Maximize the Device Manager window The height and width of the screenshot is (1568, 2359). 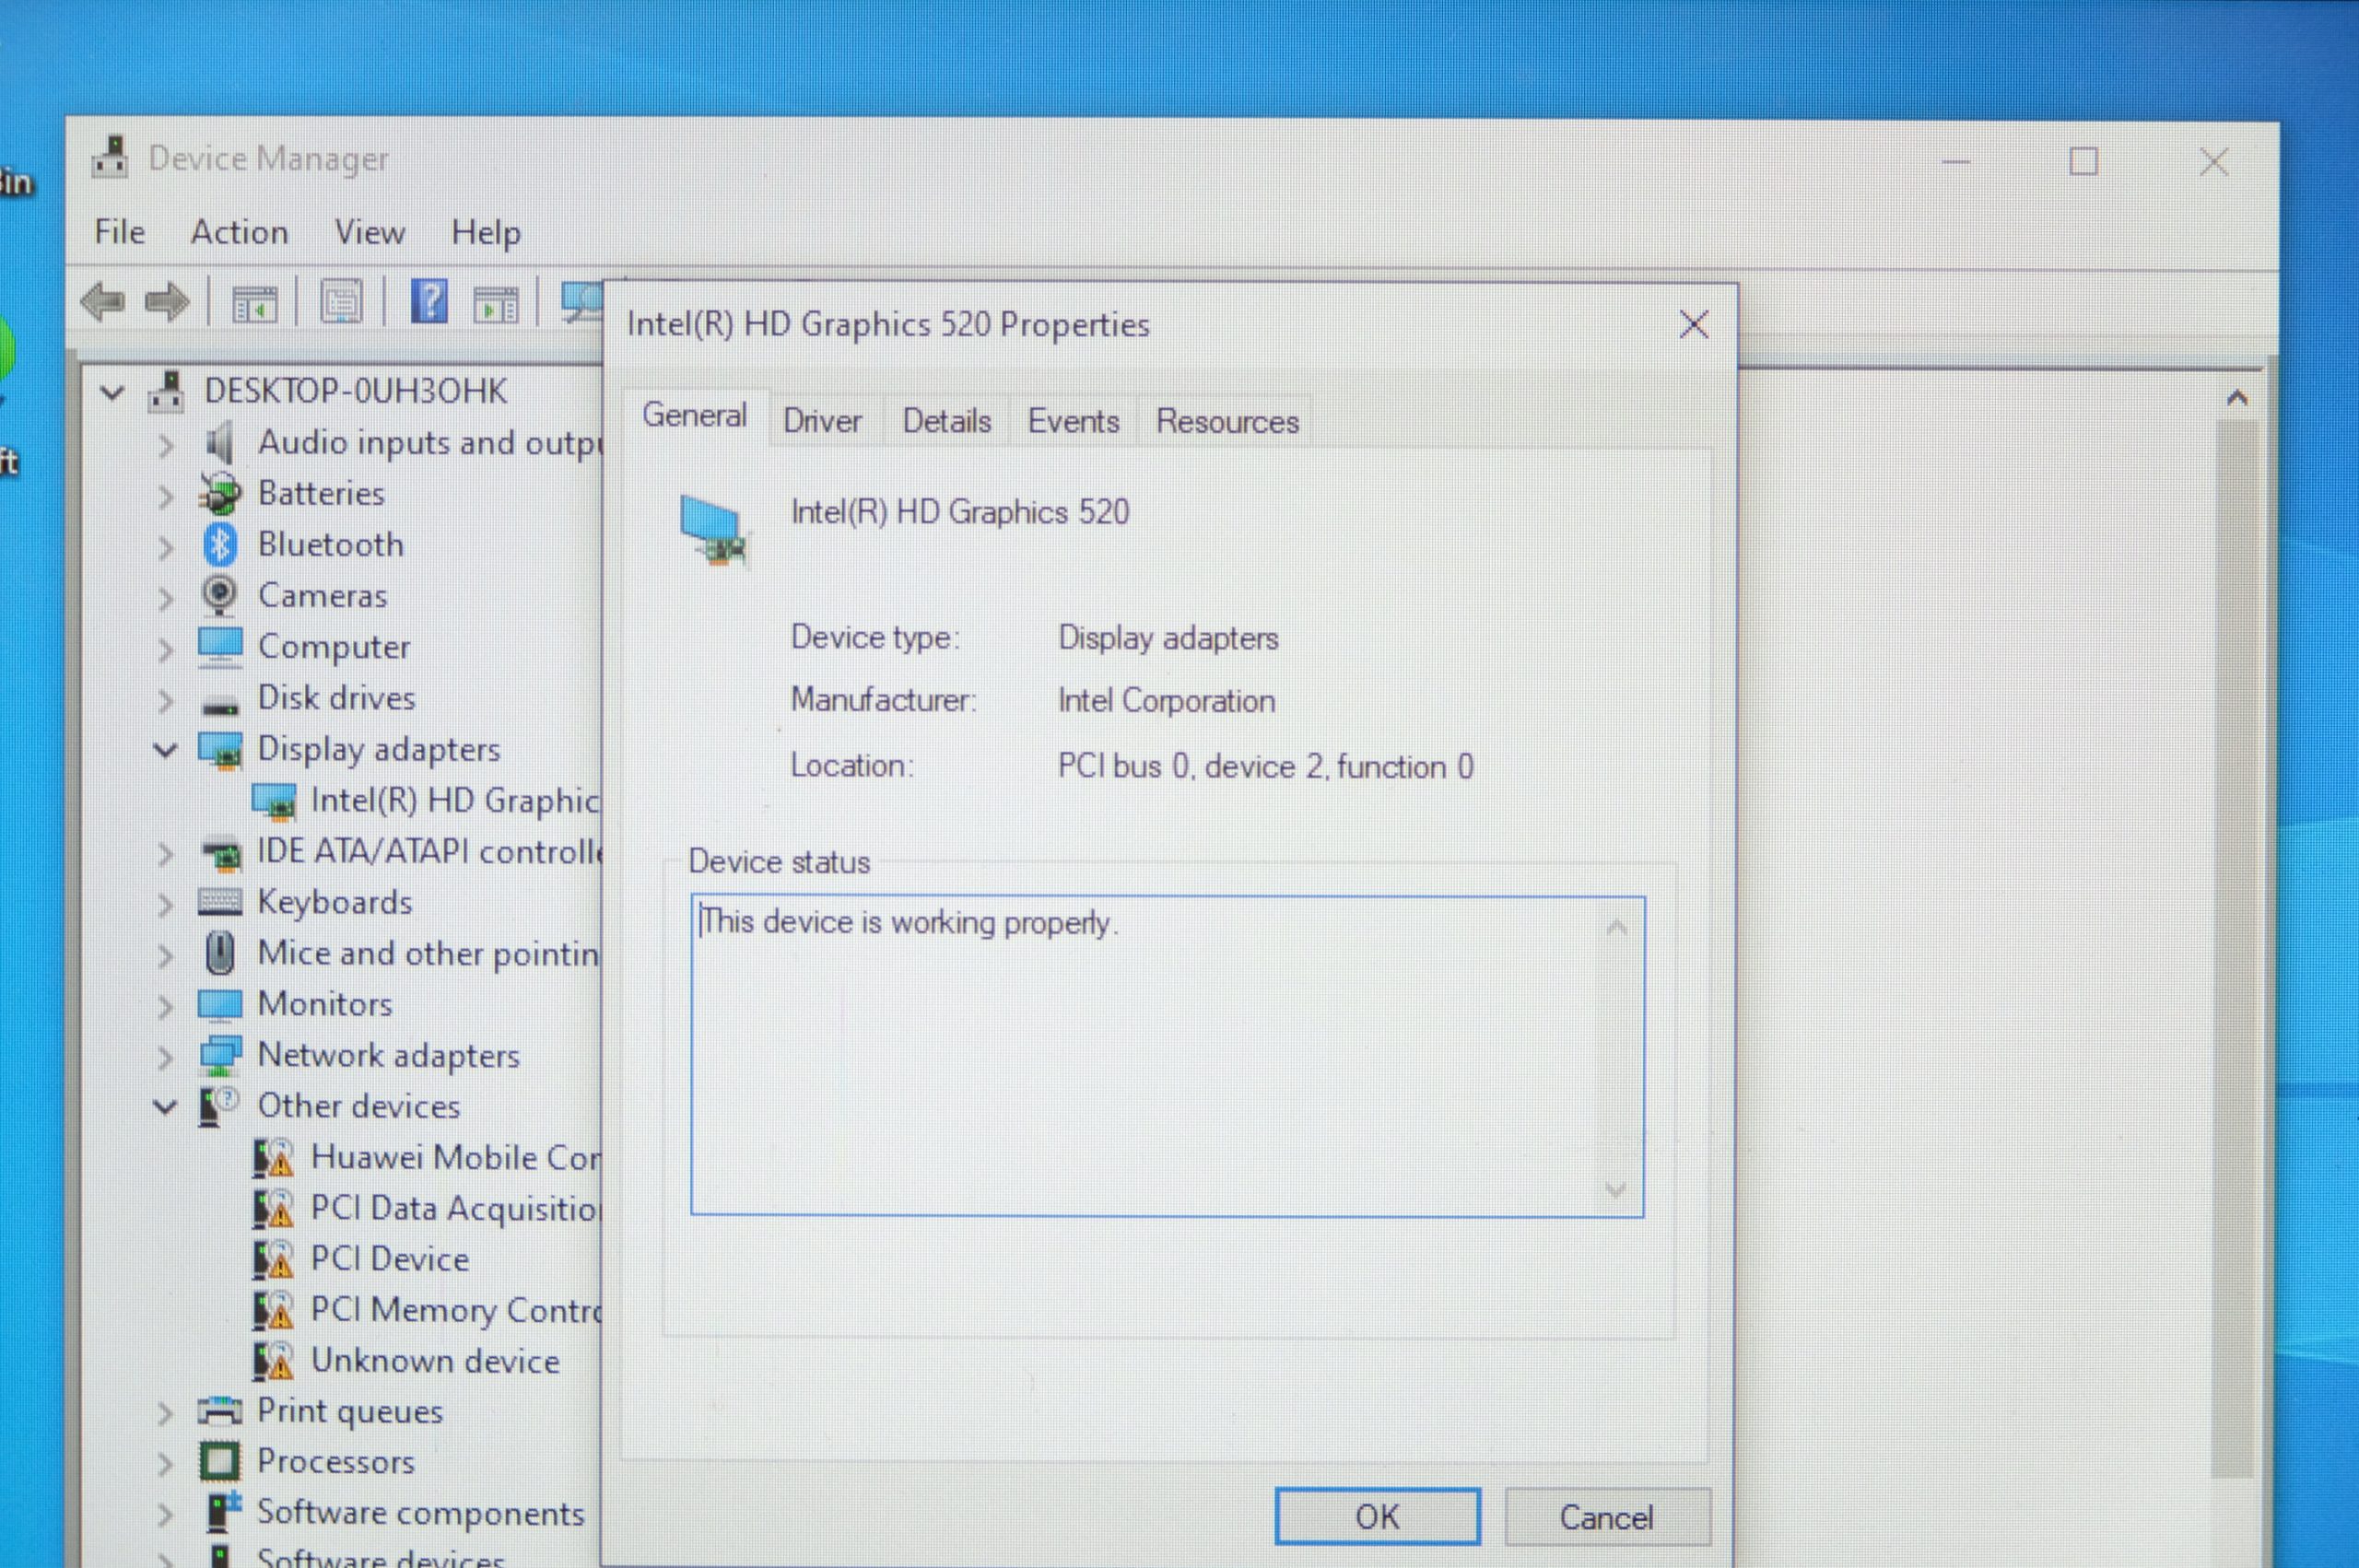(x=2083, y=161)
